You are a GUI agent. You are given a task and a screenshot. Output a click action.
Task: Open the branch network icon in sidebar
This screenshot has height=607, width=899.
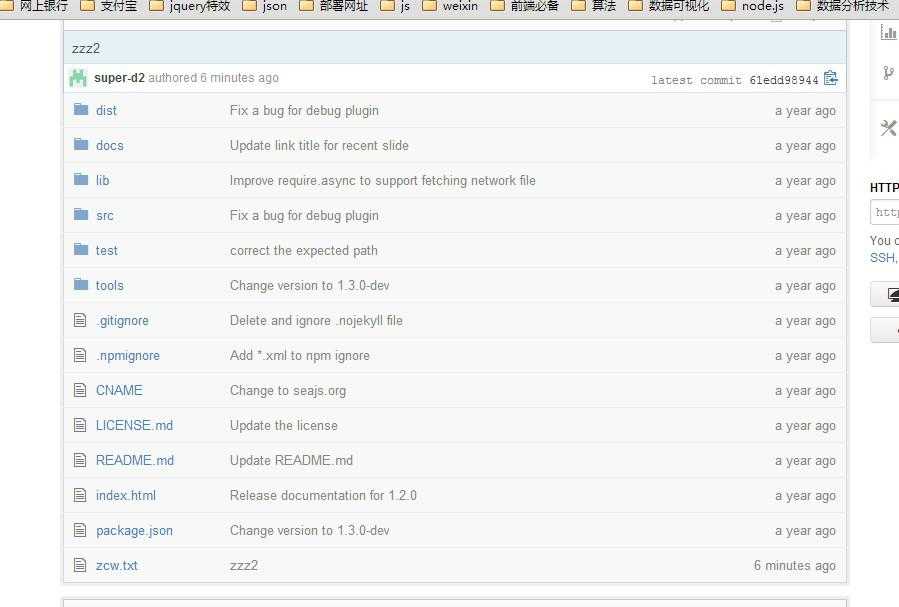pos(888,73)
